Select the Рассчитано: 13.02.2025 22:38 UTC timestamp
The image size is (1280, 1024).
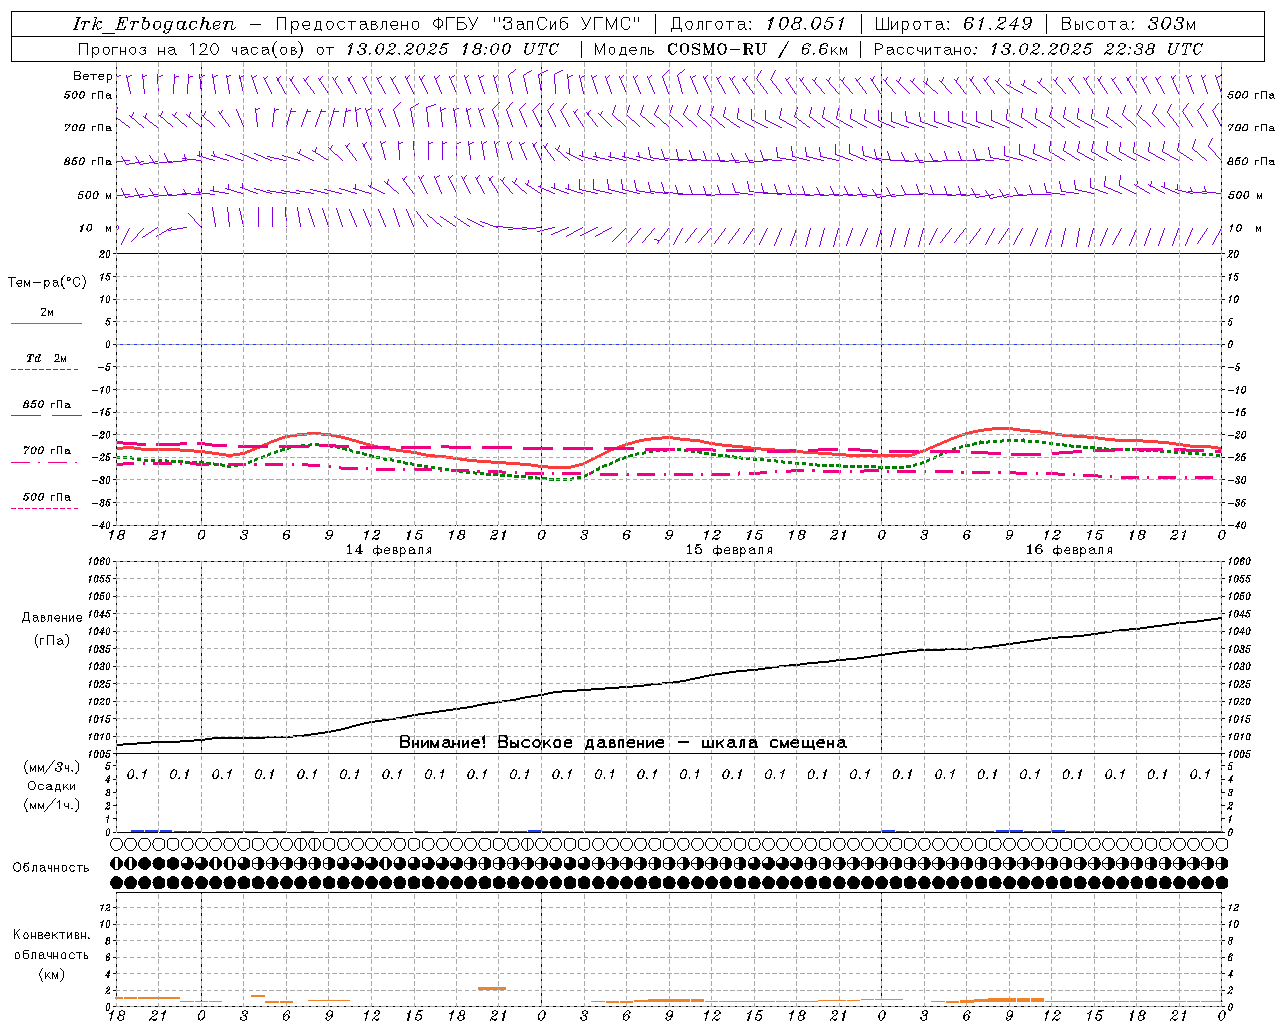coord(1038,49)
